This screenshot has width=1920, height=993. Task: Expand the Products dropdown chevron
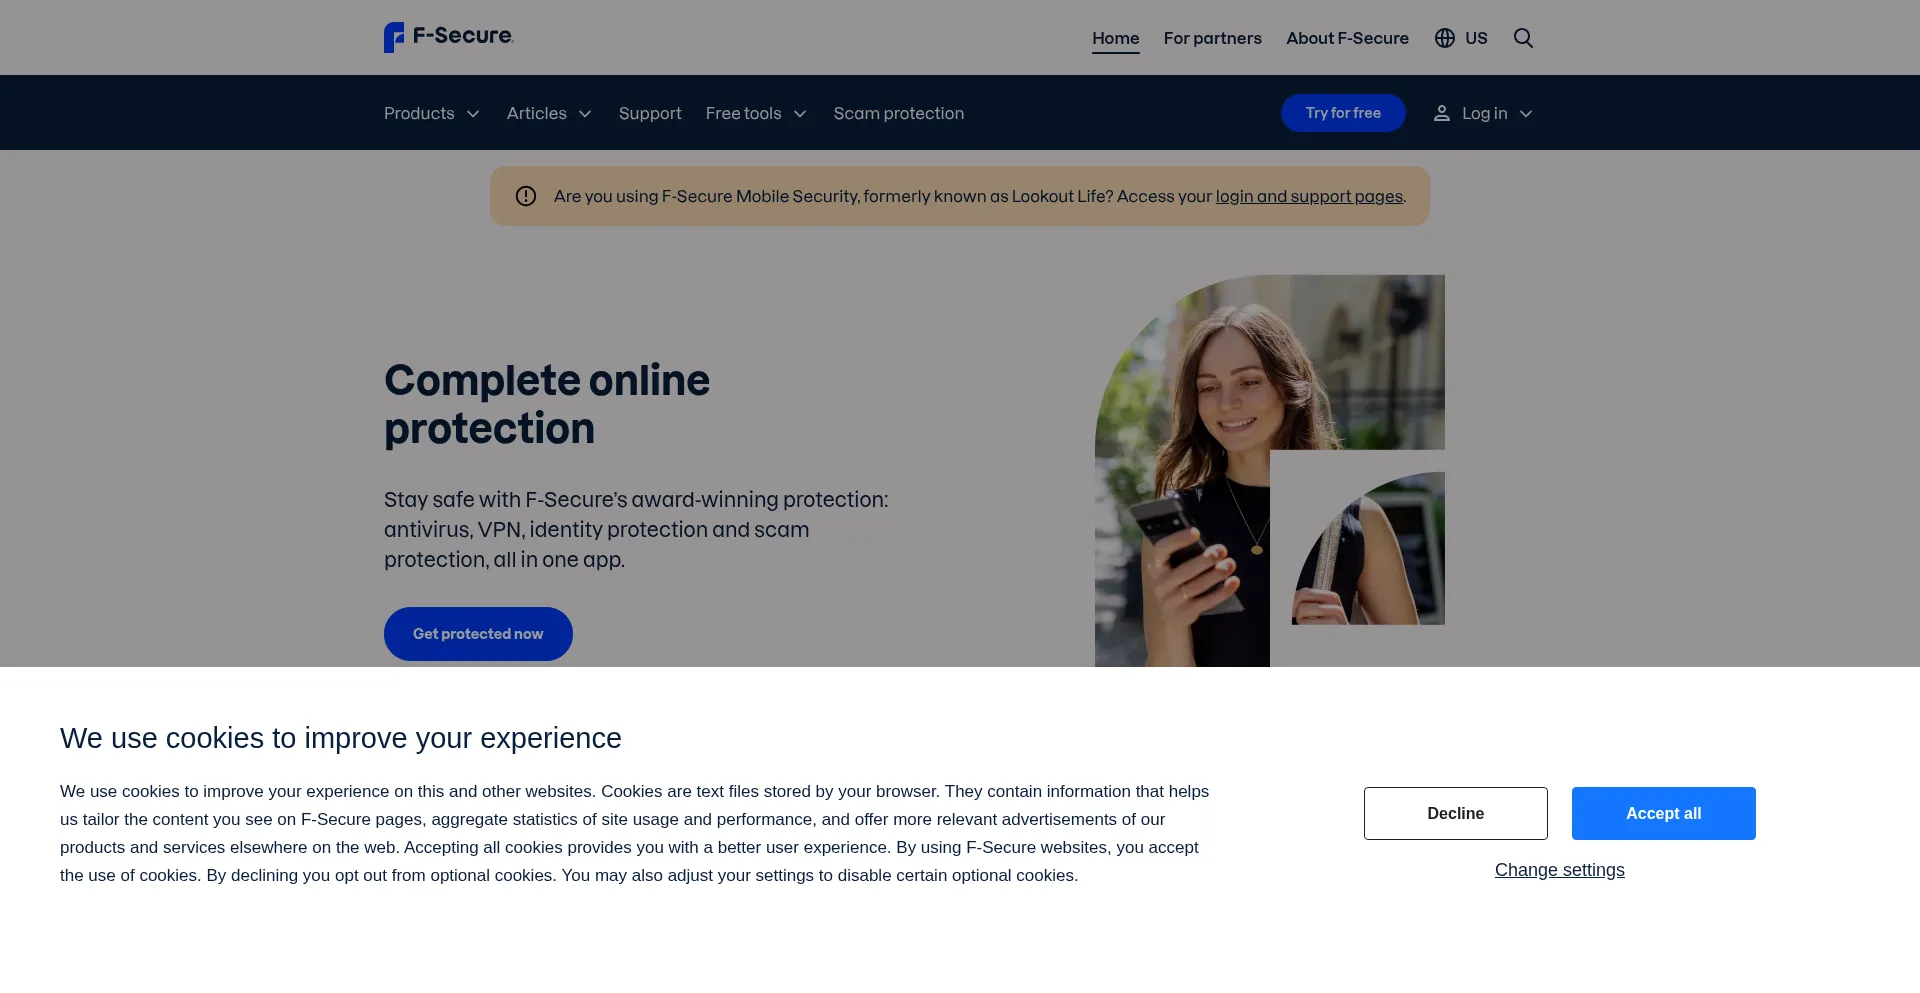[x=473, y=114]
